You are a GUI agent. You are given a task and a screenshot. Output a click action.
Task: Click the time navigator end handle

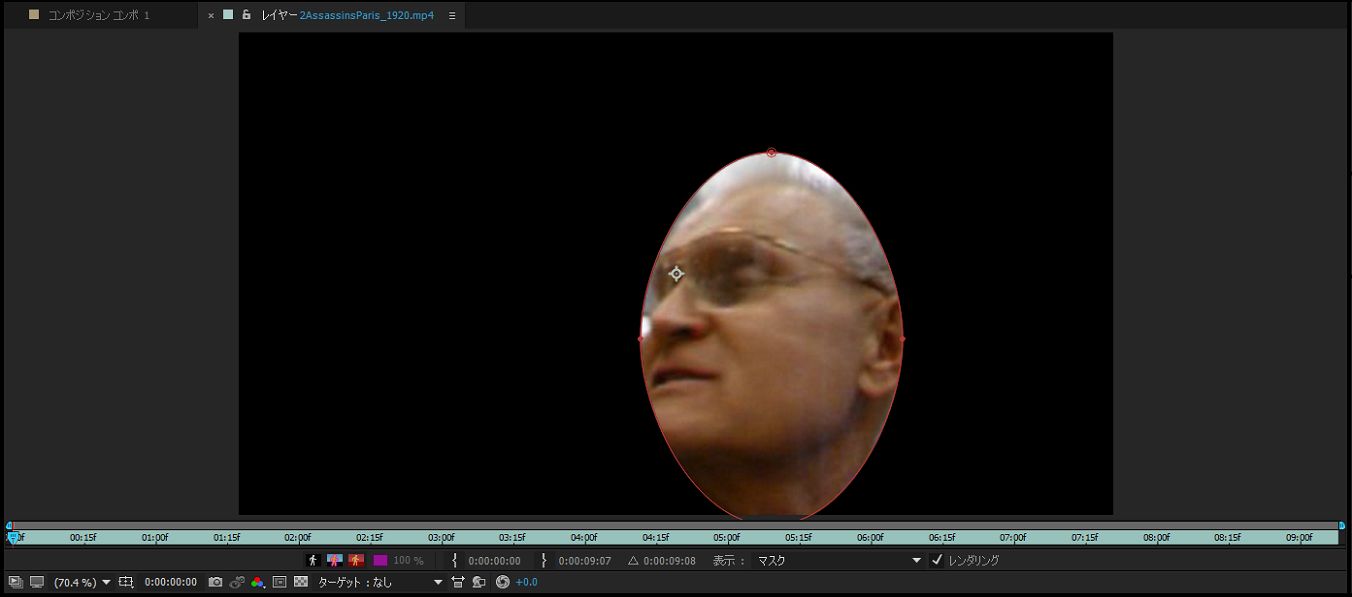(1342, 525)
